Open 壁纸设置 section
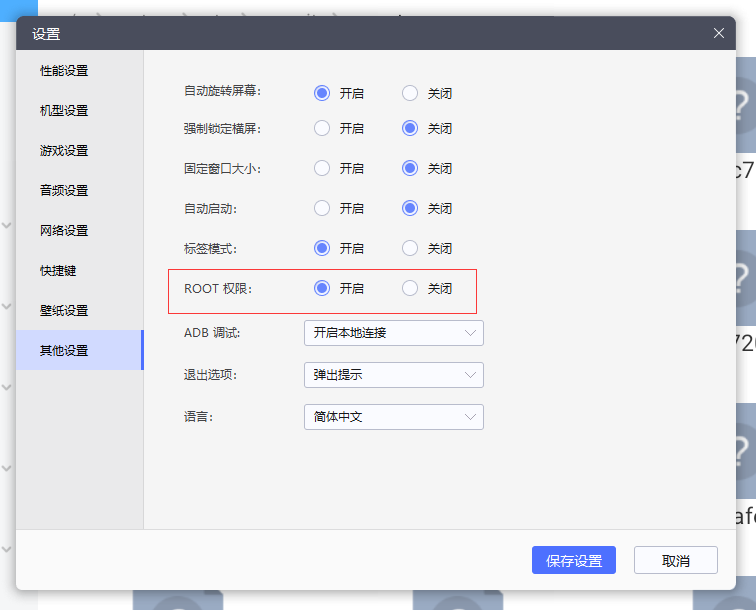The image size is (756, 610). [x=80, y=311]
